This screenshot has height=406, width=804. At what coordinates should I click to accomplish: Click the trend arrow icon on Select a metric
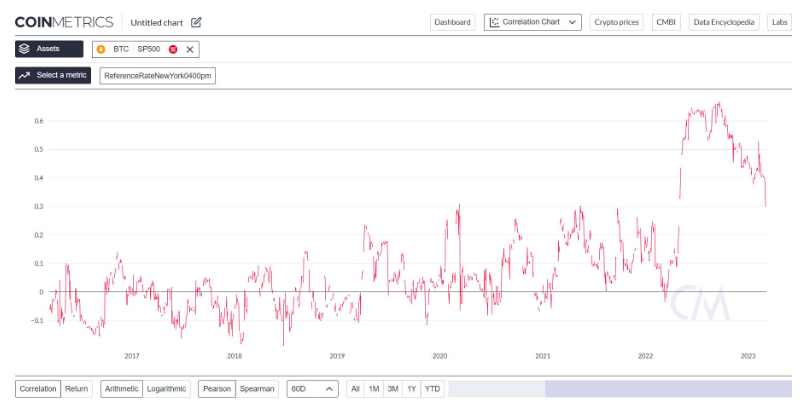coord(24,75)
